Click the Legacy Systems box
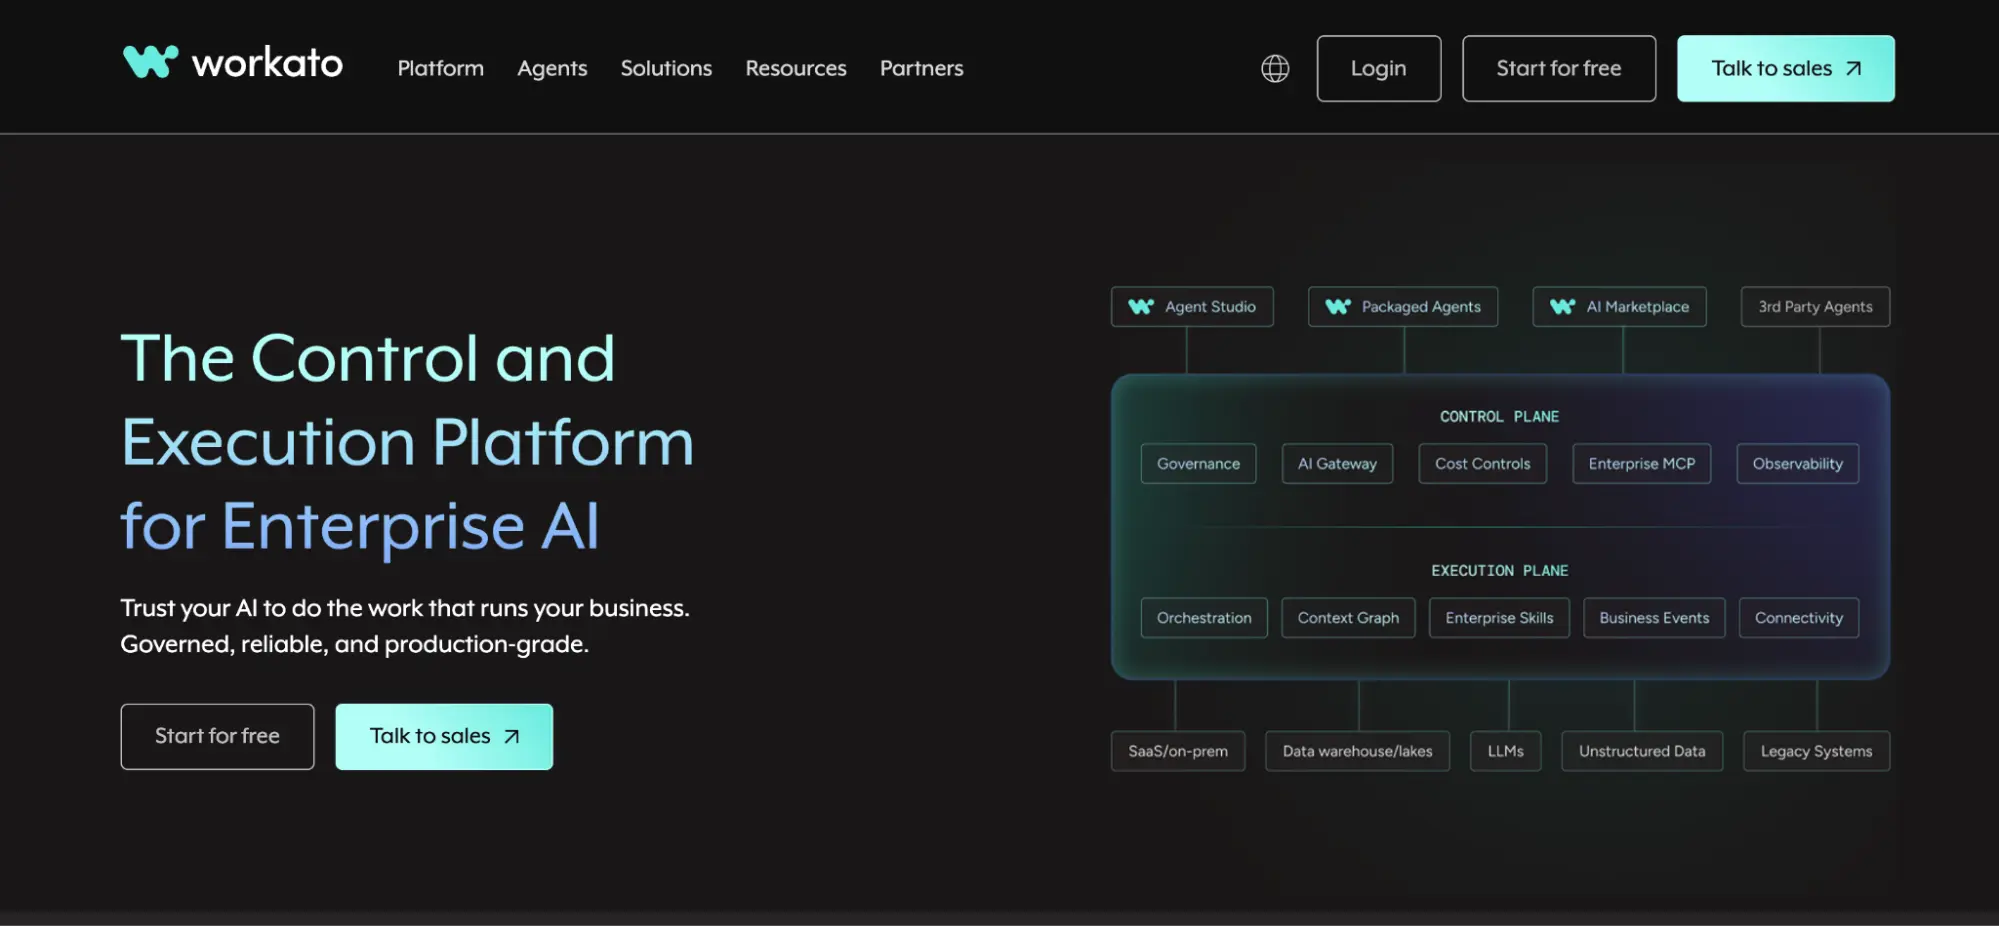The height and width of the screenshot is (927, 1999). pyautogui.click(x=1817, y=751)
